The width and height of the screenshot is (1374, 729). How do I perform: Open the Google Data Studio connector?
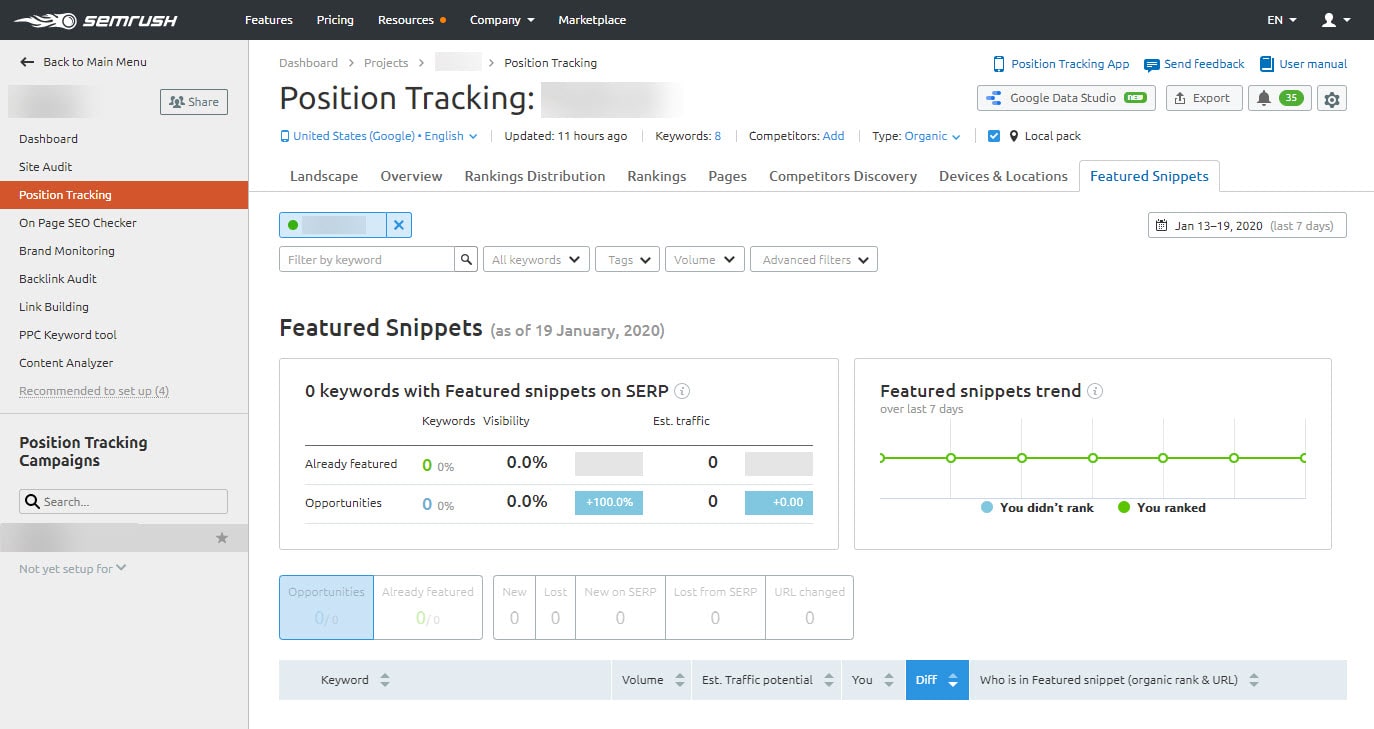[x=1065, y=98]
